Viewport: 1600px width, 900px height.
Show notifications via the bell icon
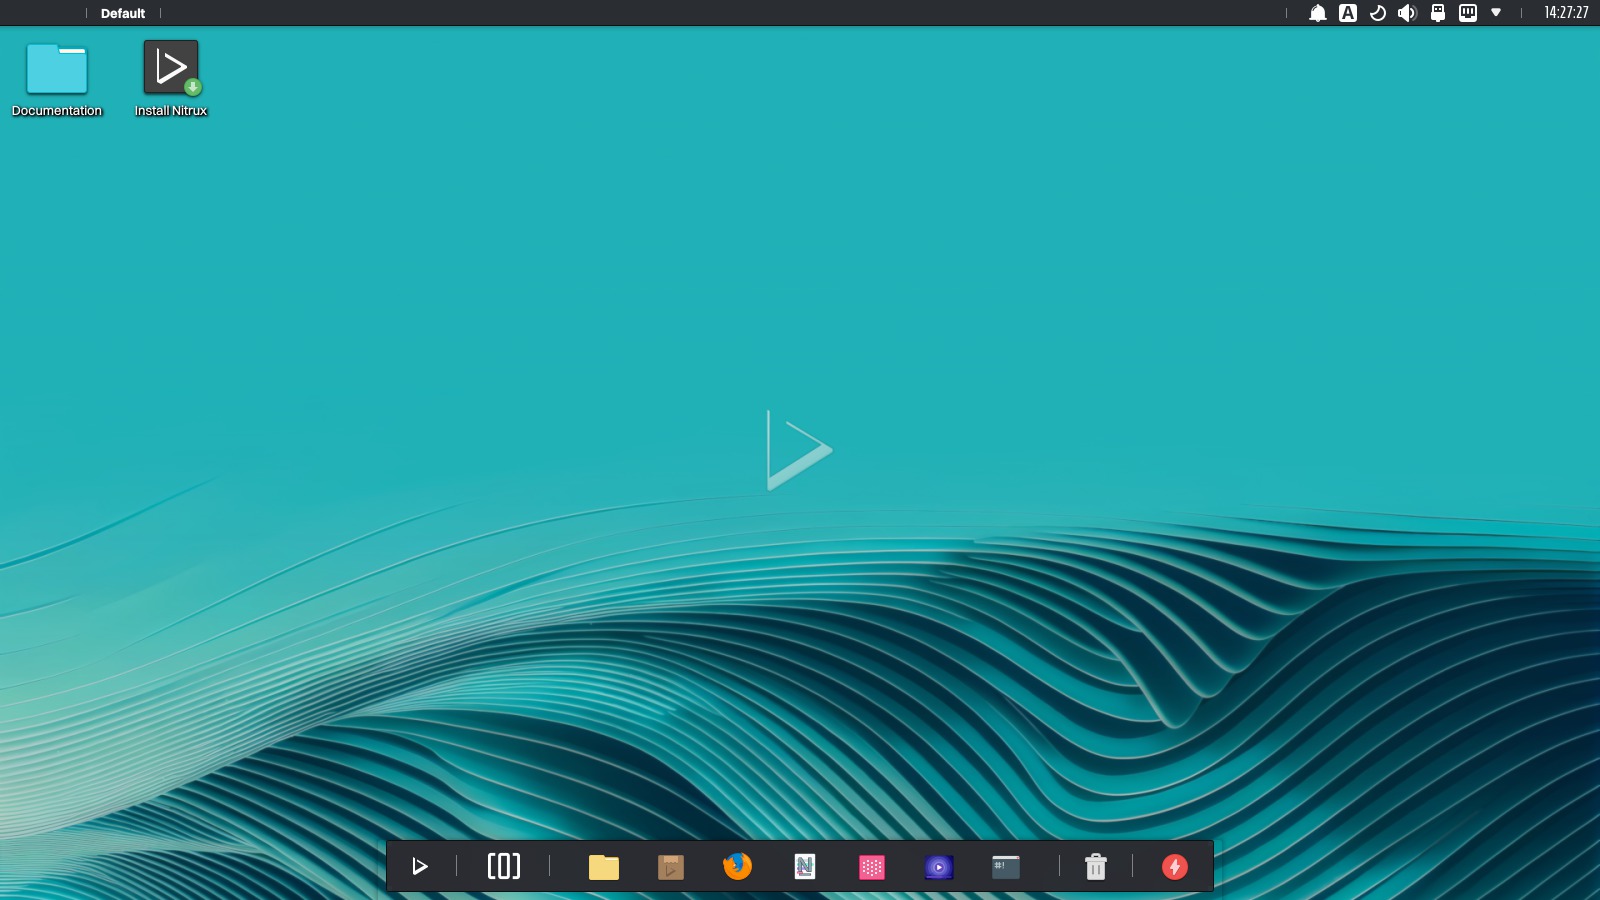tap(1318, 13)
